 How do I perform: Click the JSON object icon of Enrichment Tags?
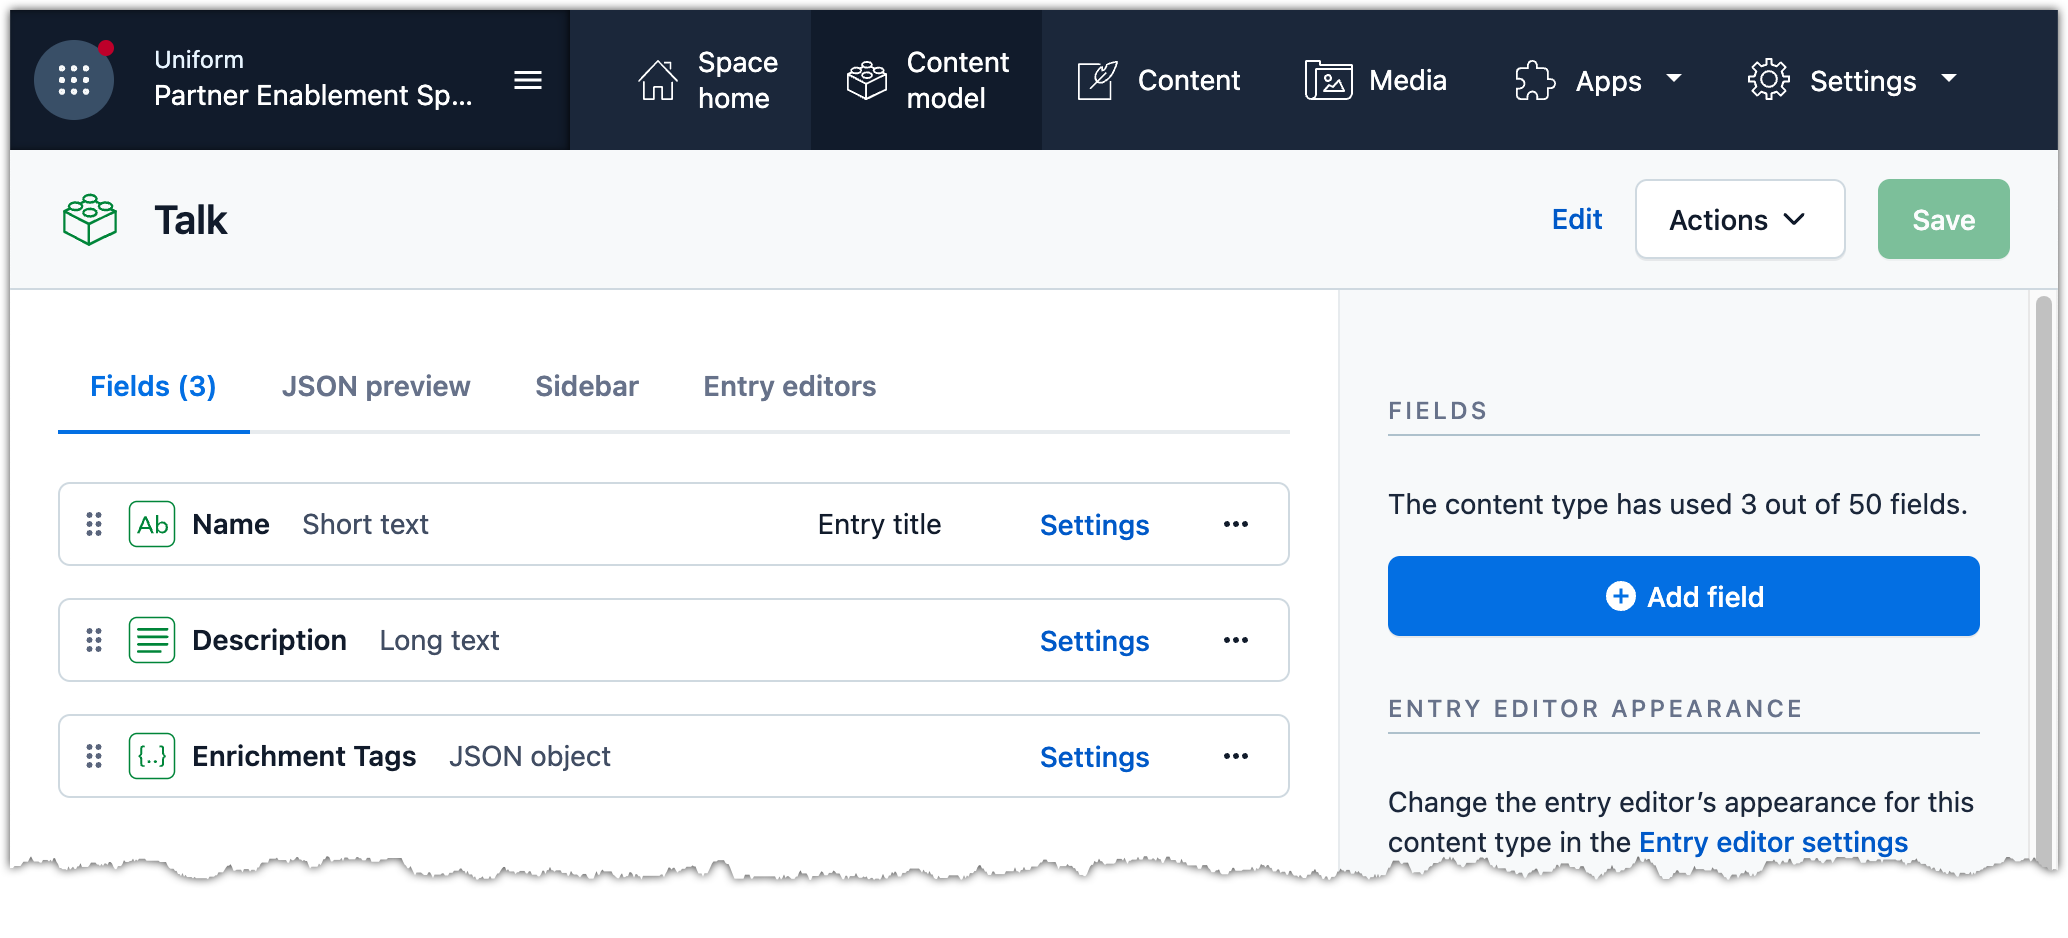click(152, 756)
